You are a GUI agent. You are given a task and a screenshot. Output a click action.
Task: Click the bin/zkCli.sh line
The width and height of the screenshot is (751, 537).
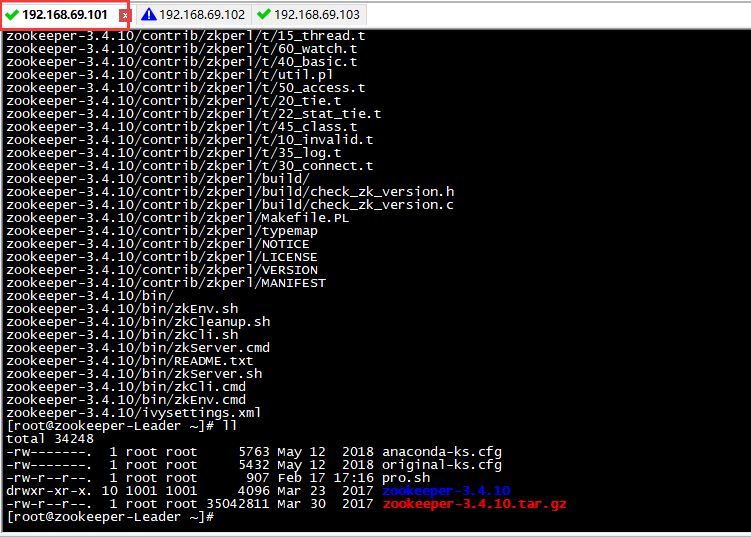pos(122,335)
